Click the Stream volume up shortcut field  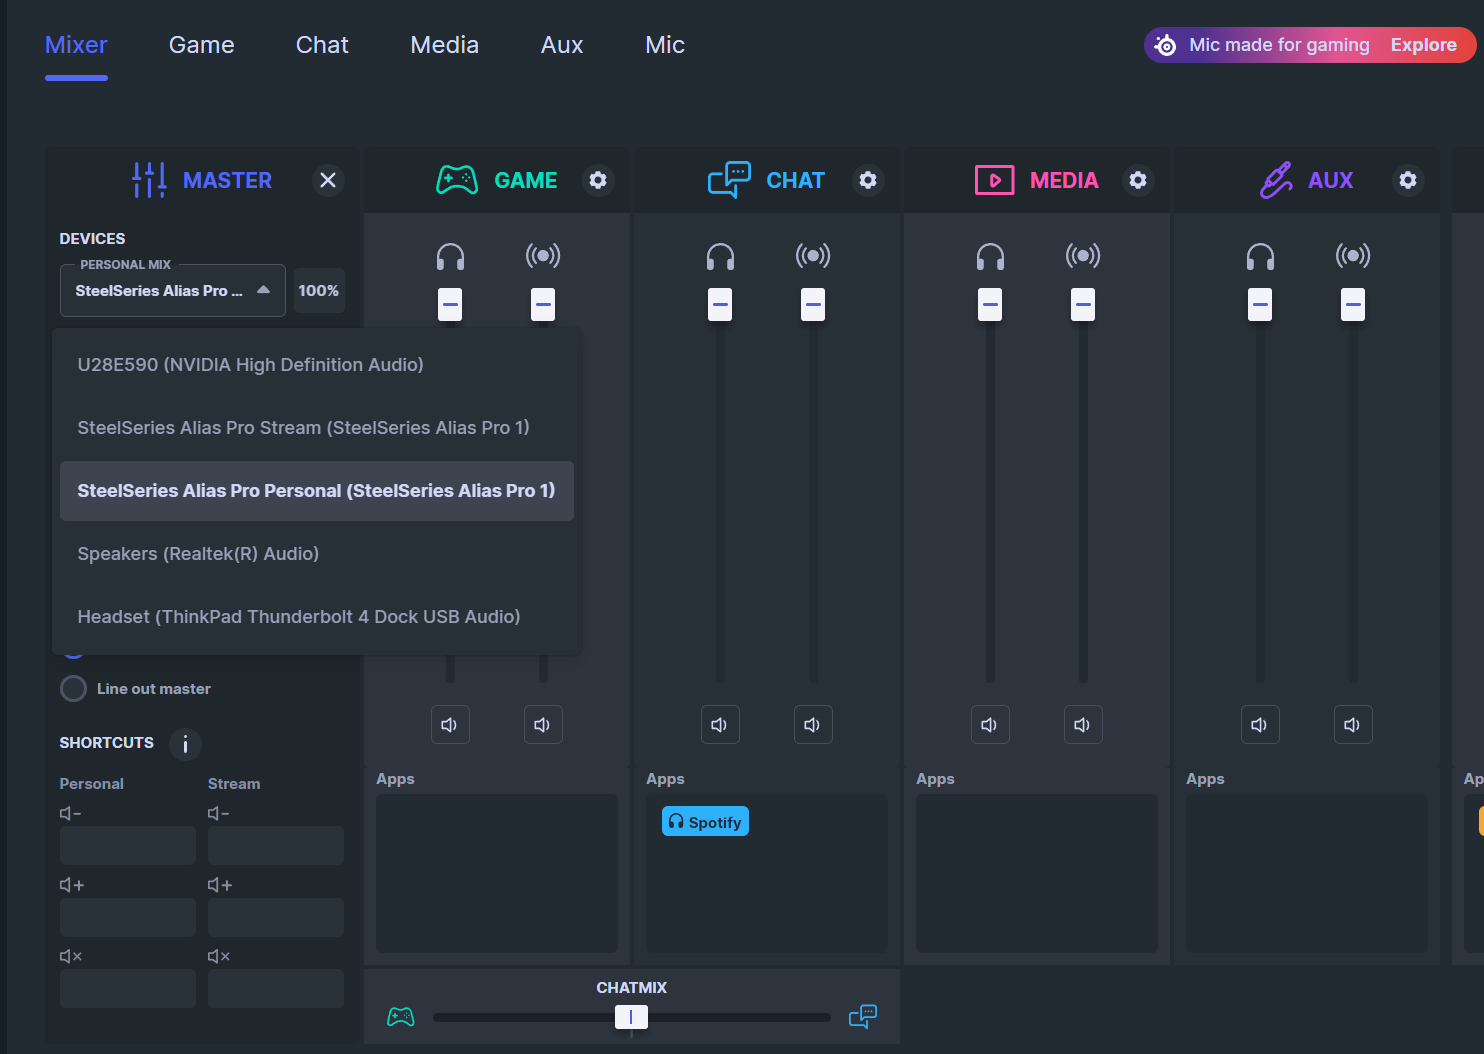coord(276,917)
